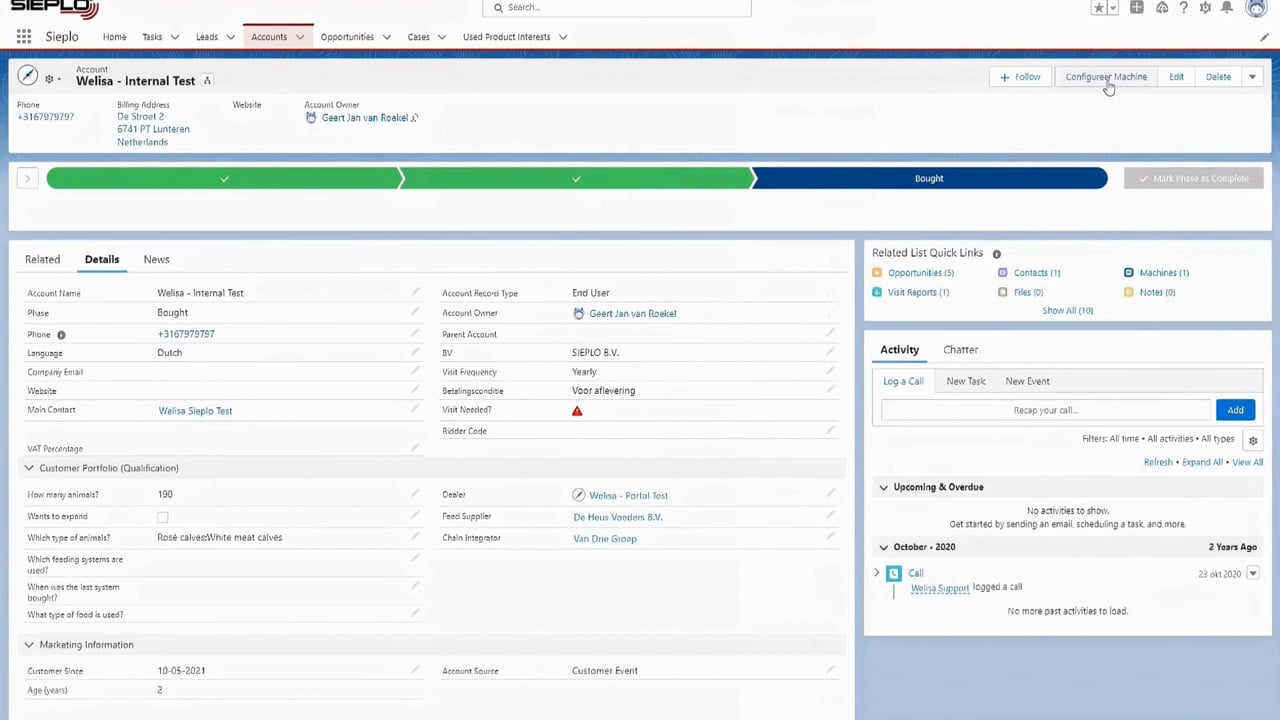Edit the Account Name field pencil
Image resolution: width=1280 pixels, height=720 pixels.
(415, 293)
